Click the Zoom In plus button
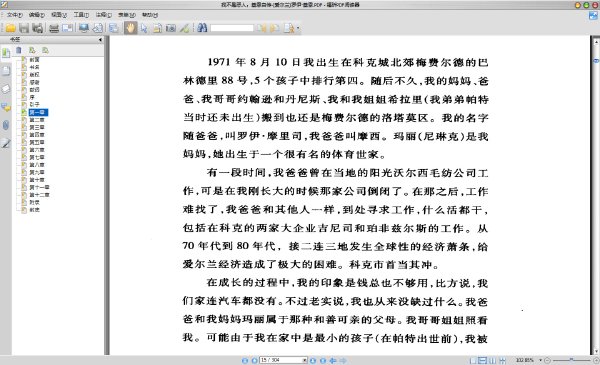 tap(596, 360)
